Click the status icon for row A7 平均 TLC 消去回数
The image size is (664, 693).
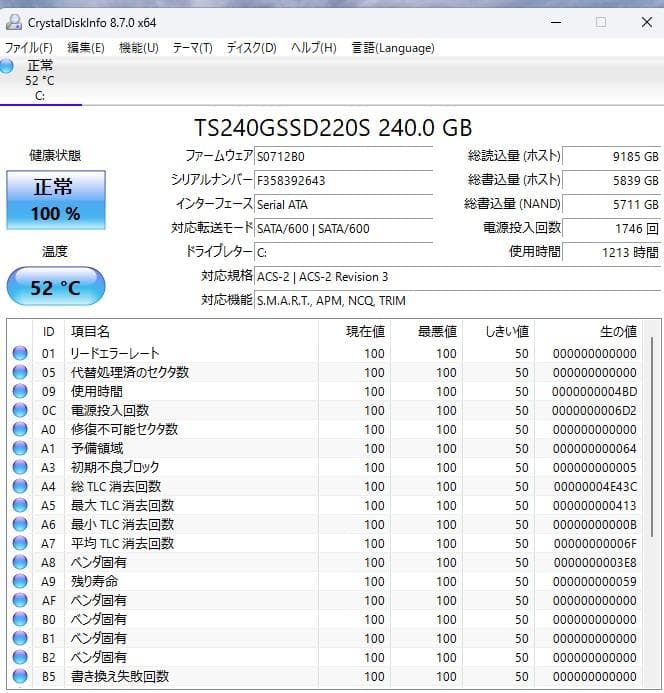(x=20, y=543)
